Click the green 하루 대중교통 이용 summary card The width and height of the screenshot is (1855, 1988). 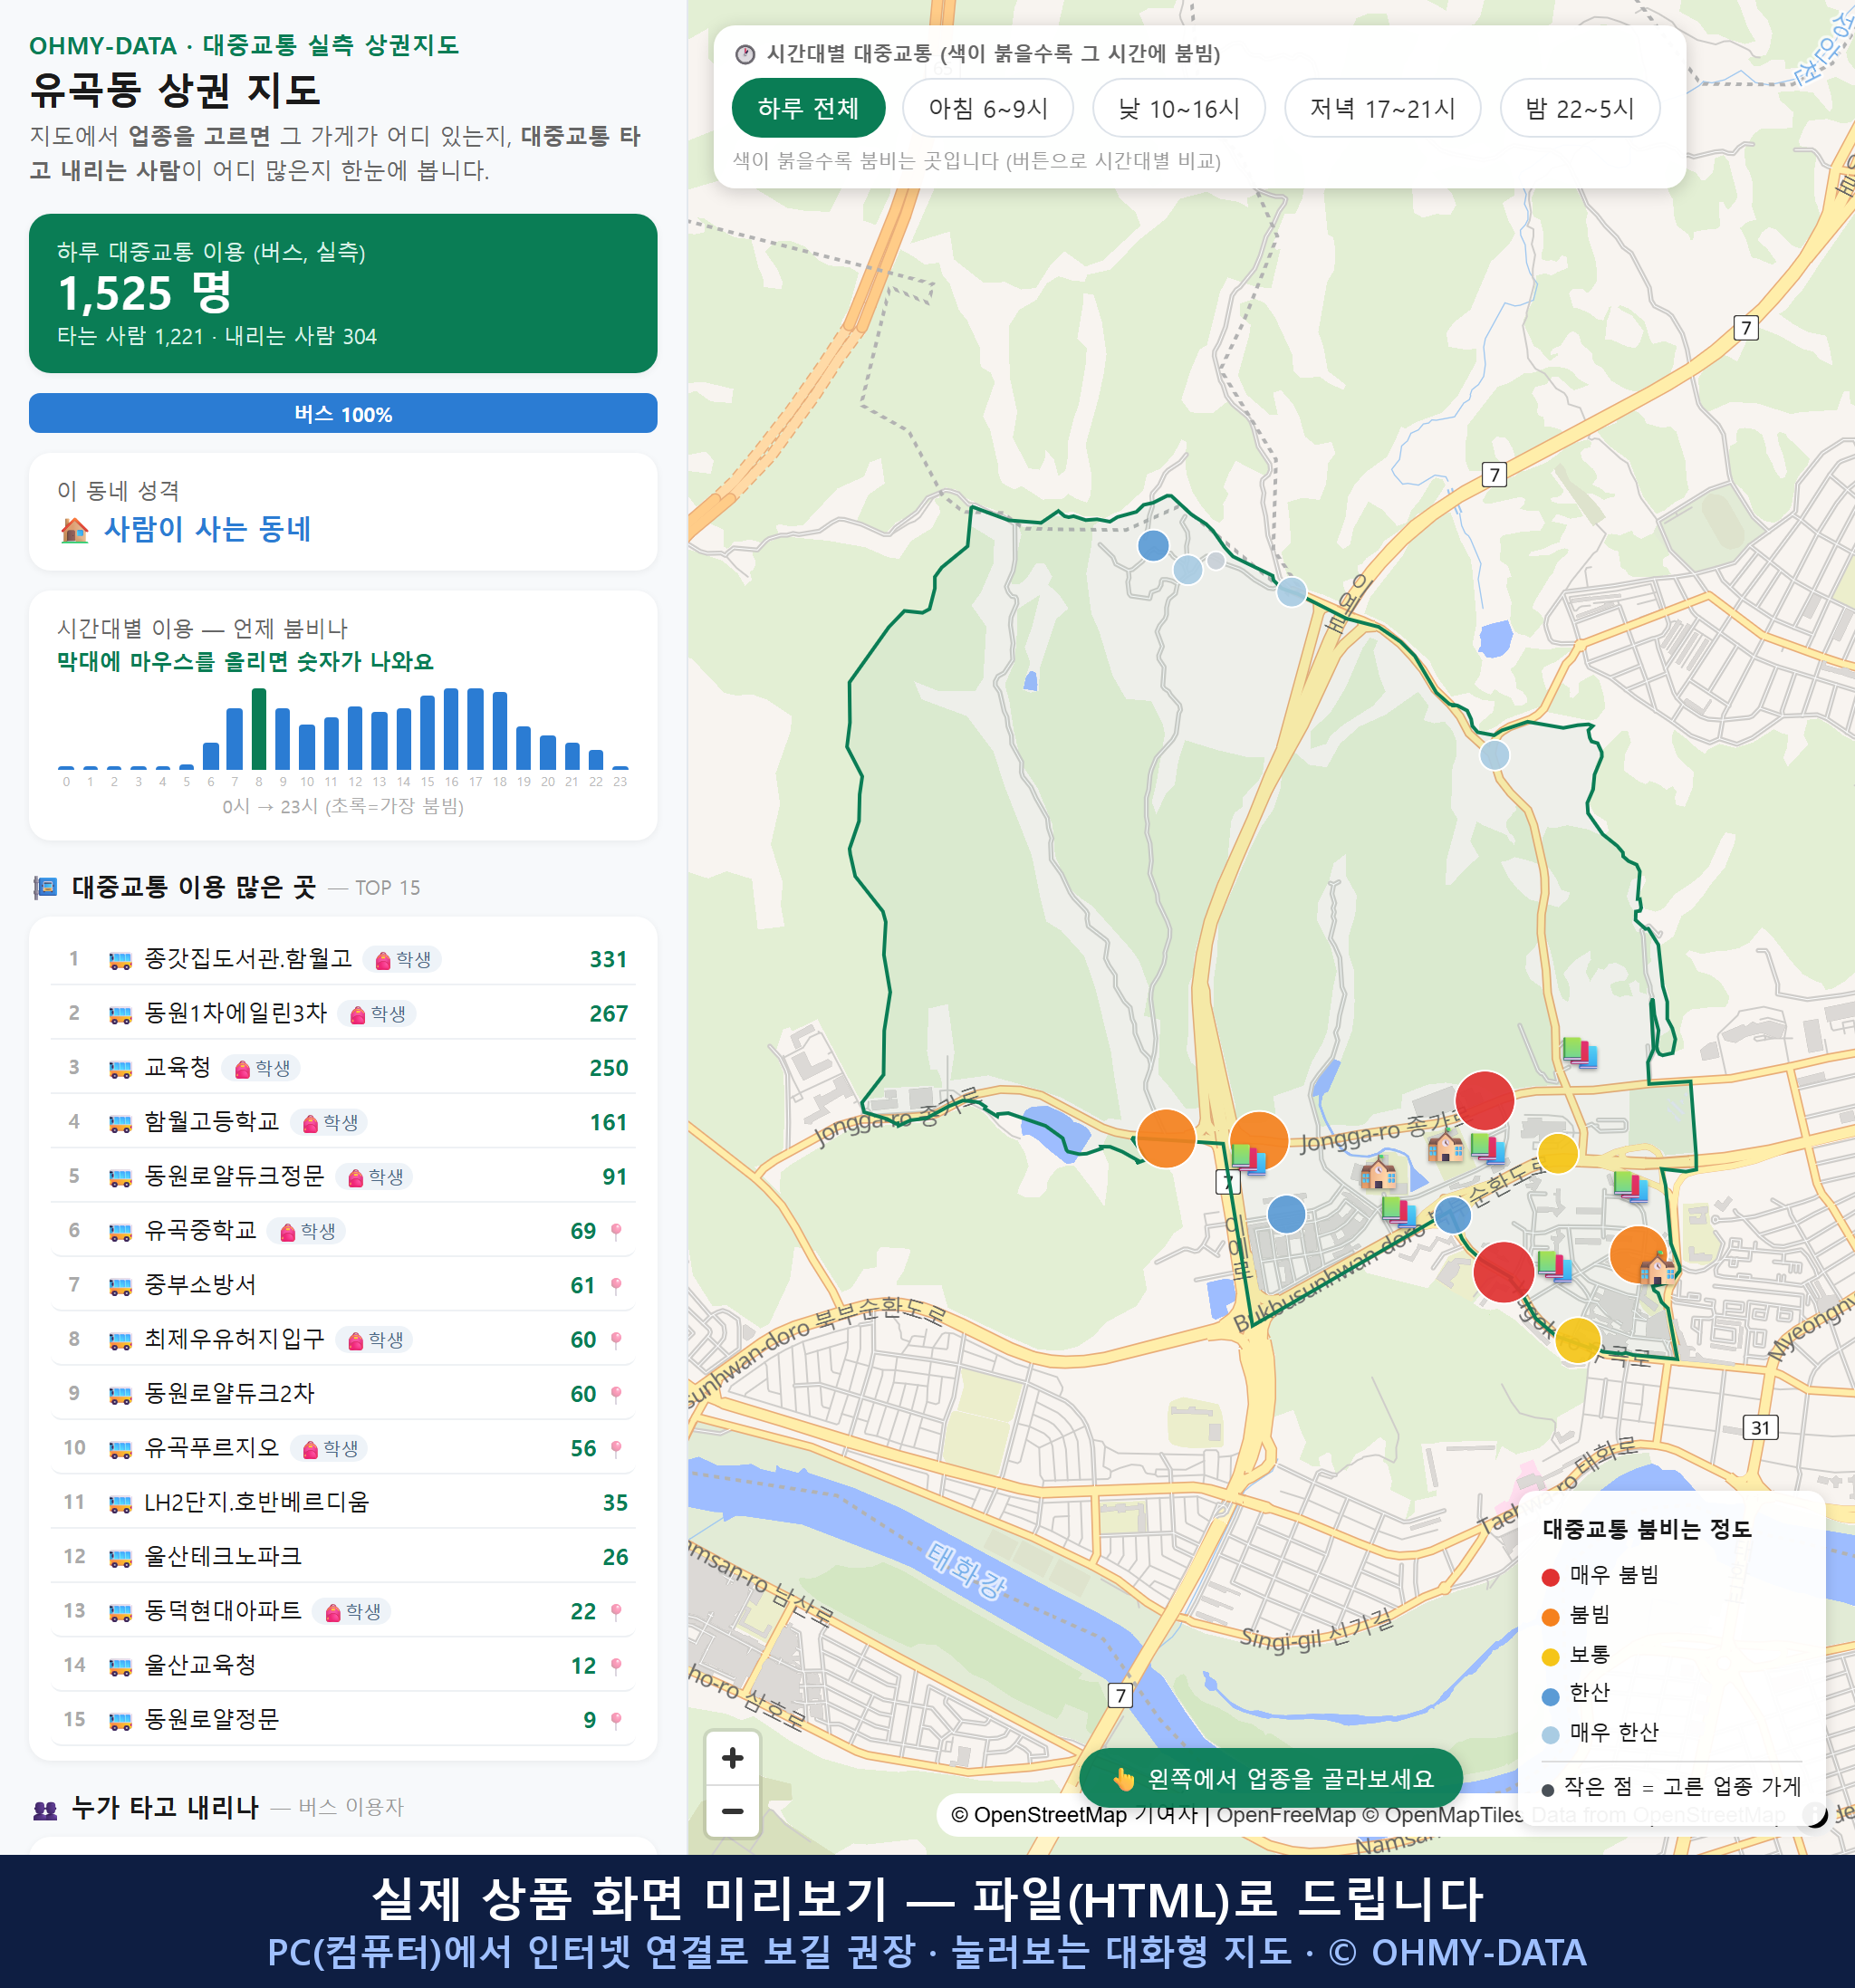343,293
